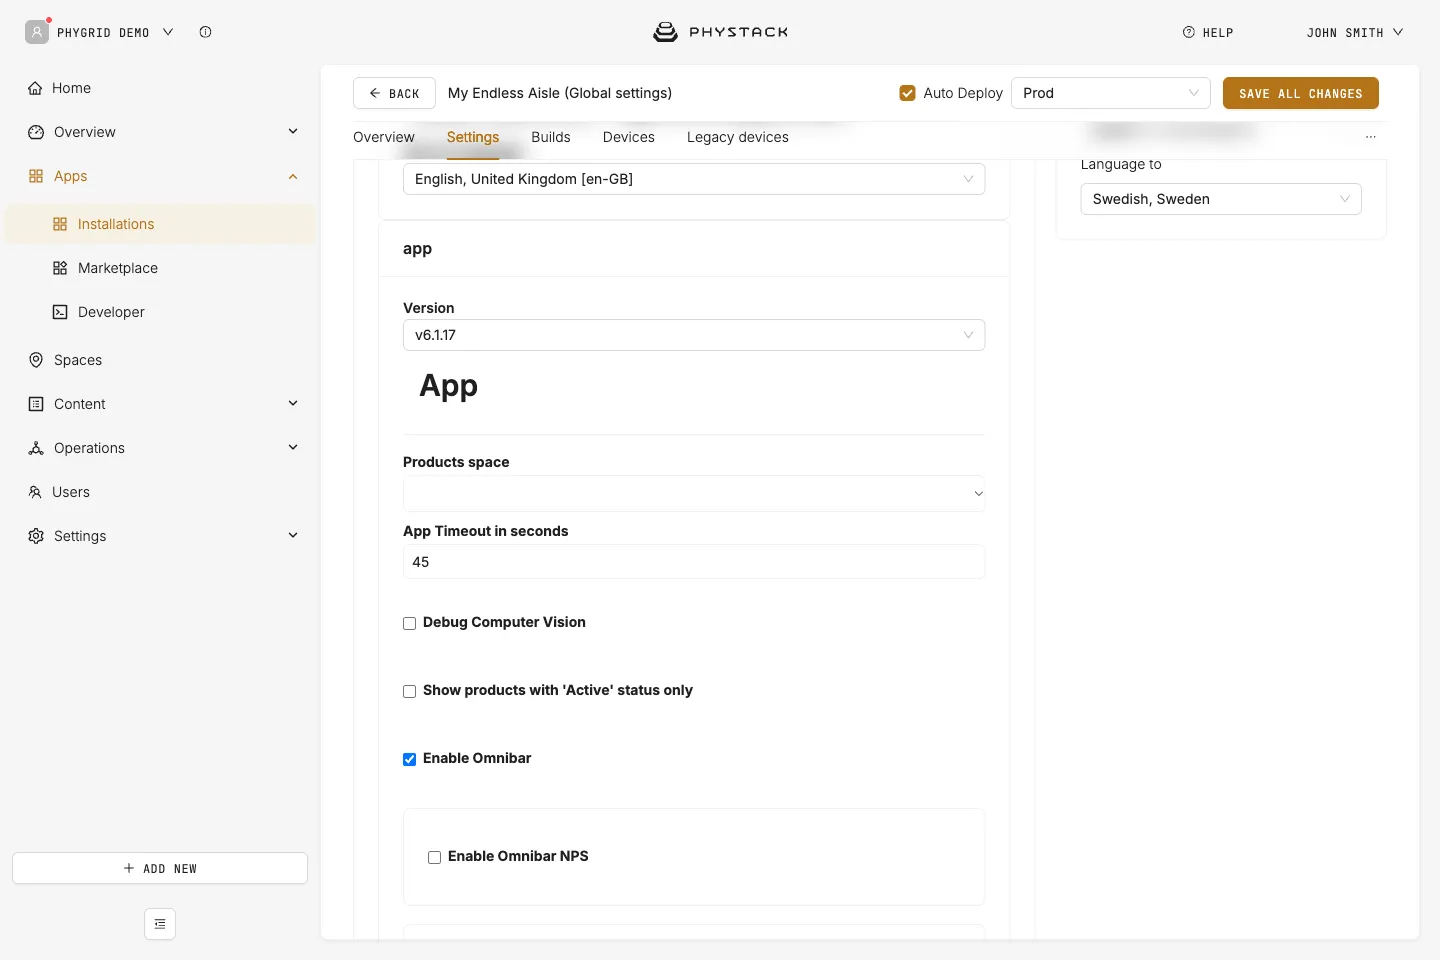The width and height of the screenshot is (1440, 960).
Task: Click the Users people icon
Action: click(x=35, y=492)
